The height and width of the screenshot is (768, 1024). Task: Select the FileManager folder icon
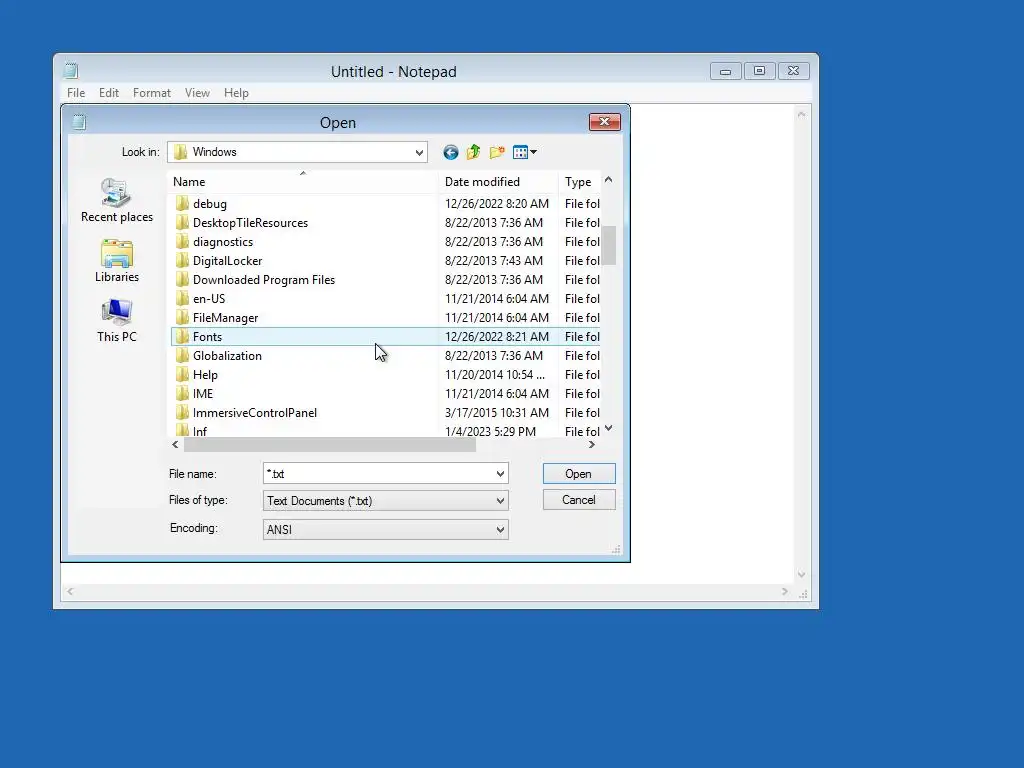tap(182, 317)
